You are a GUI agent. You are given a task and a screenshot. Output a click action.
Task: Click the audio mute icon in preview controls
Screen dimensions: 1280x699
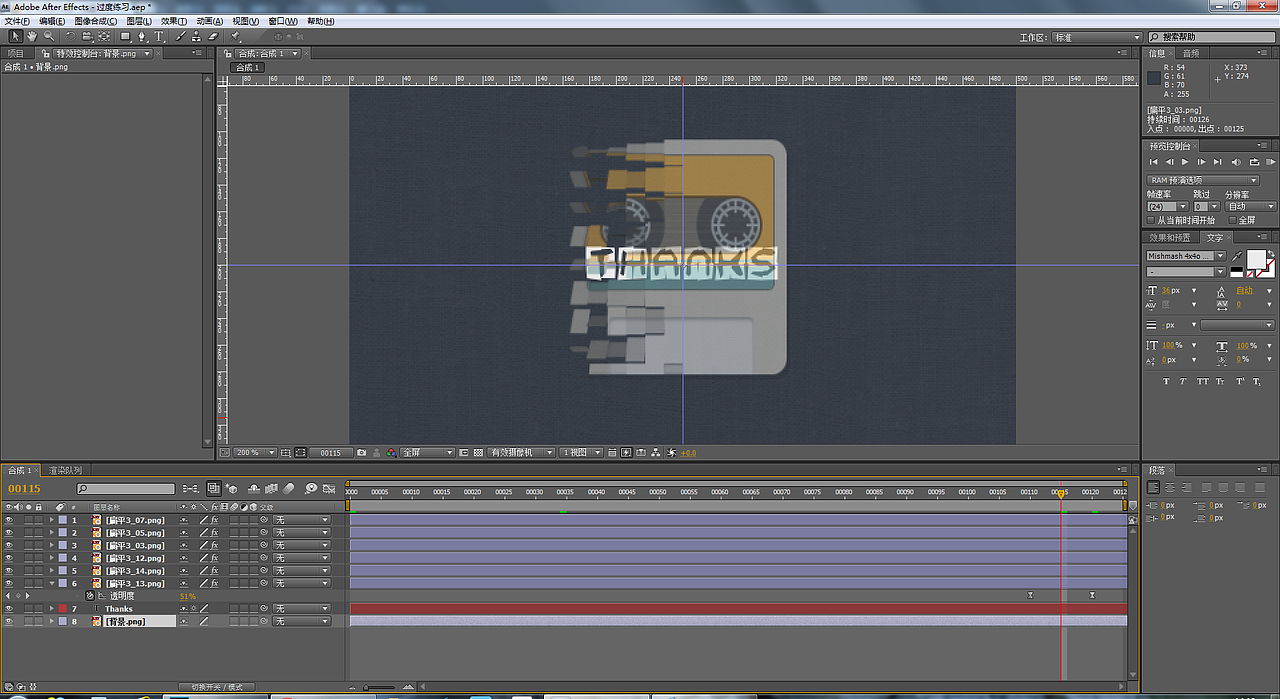(x=1236, y=162)
